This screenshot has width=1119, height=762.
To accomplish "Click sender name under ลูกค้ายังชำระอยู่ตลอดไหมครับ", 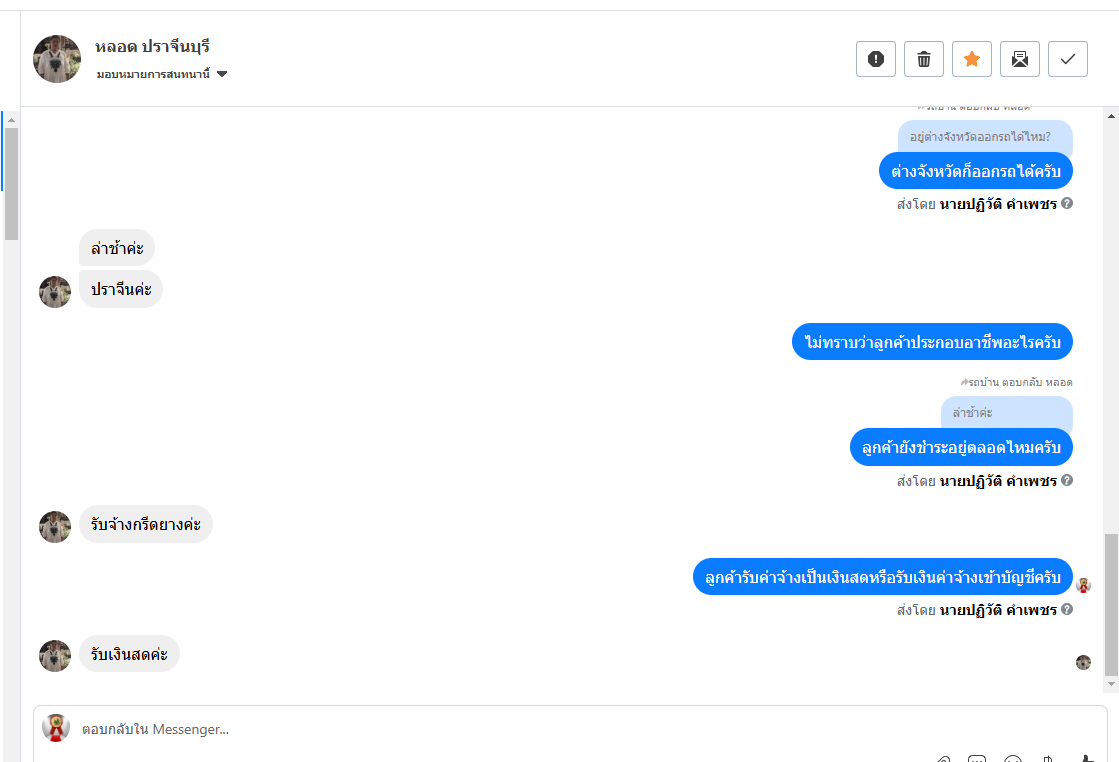I will [x=997, y=481].
